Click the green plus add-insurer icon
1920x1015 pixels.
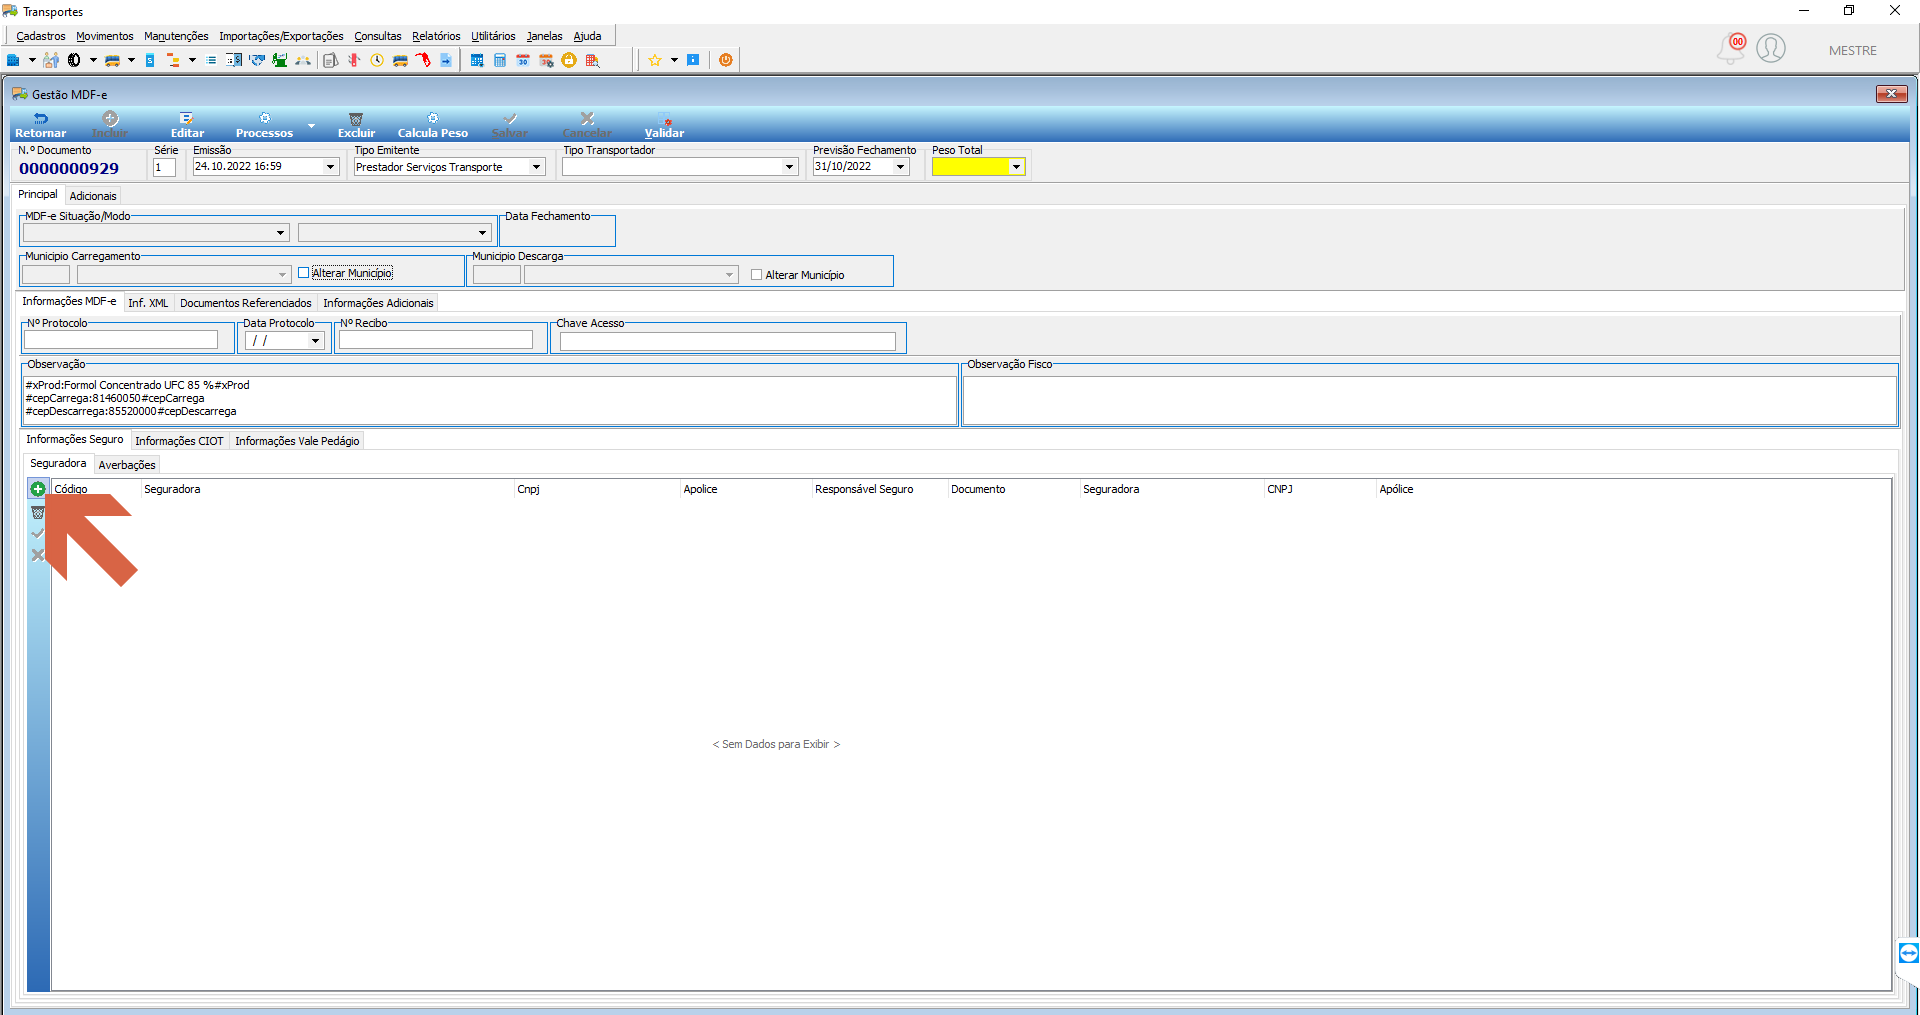[37, 489]
